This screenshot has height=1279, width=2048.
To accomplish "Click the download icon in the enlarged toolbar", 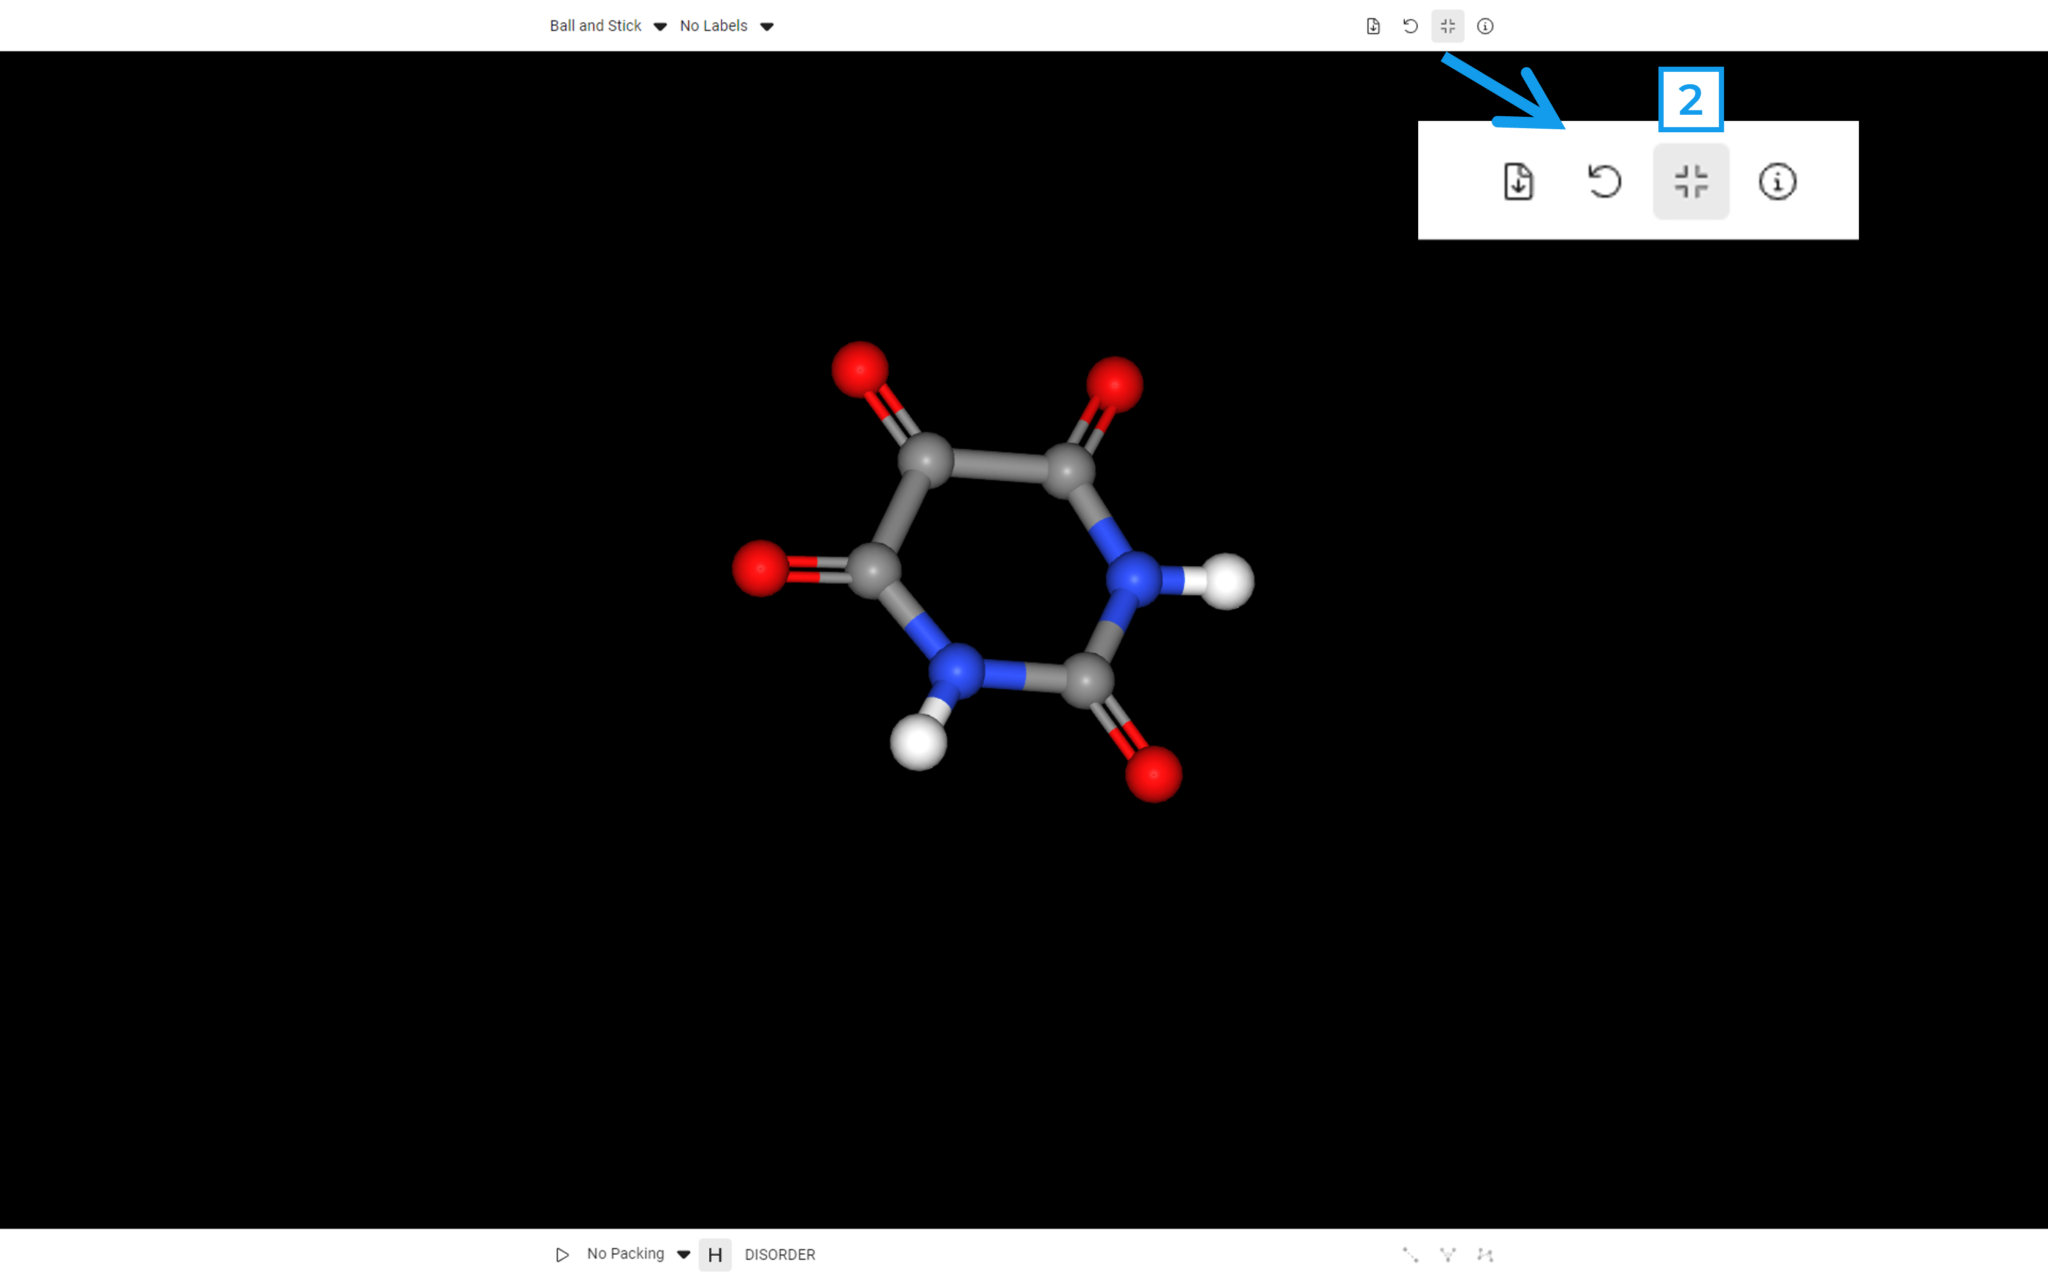I will pos(1518,181).
